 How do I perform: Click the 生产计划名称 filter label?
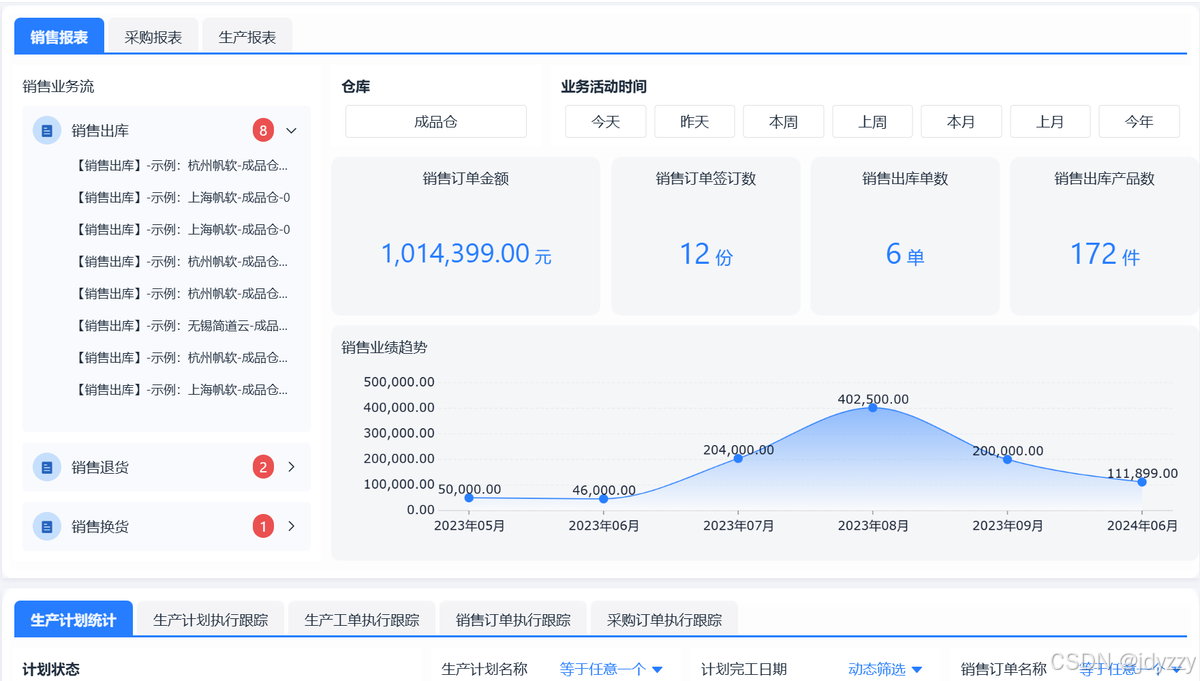[485, 669]
